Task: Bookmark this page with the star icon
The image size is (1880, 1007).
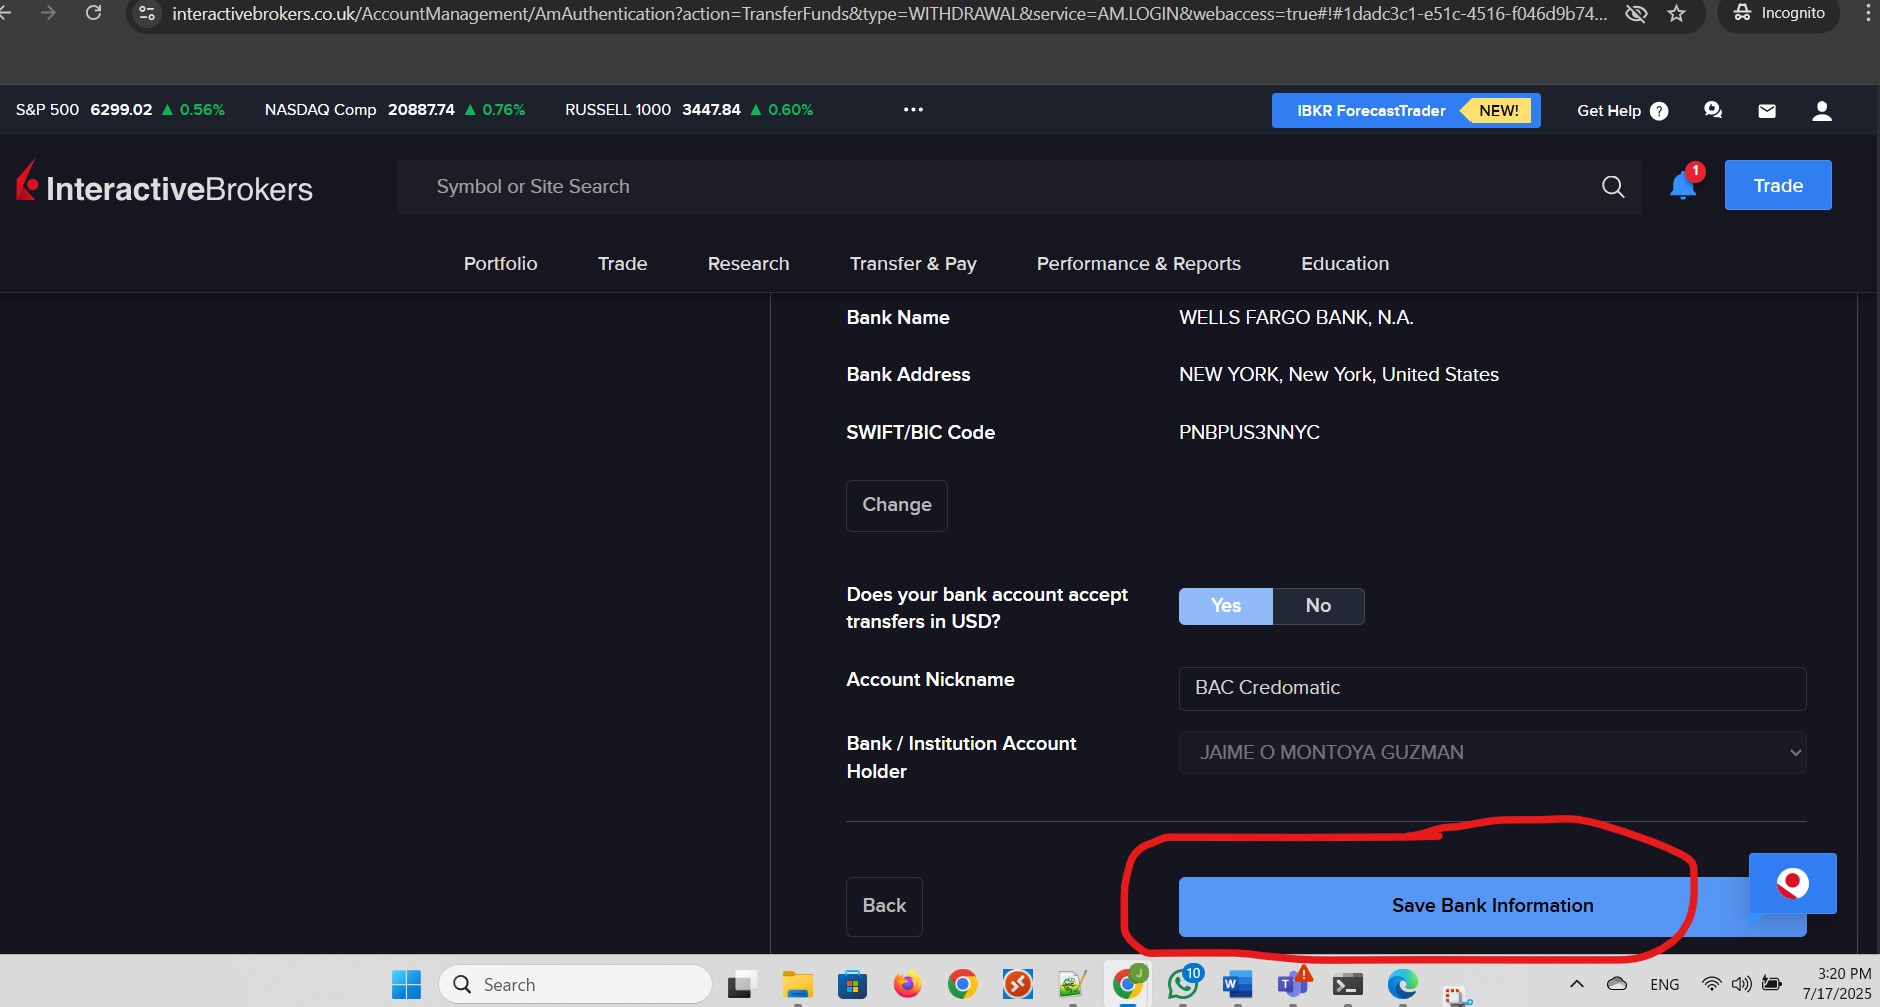Action: point(1677,14)
